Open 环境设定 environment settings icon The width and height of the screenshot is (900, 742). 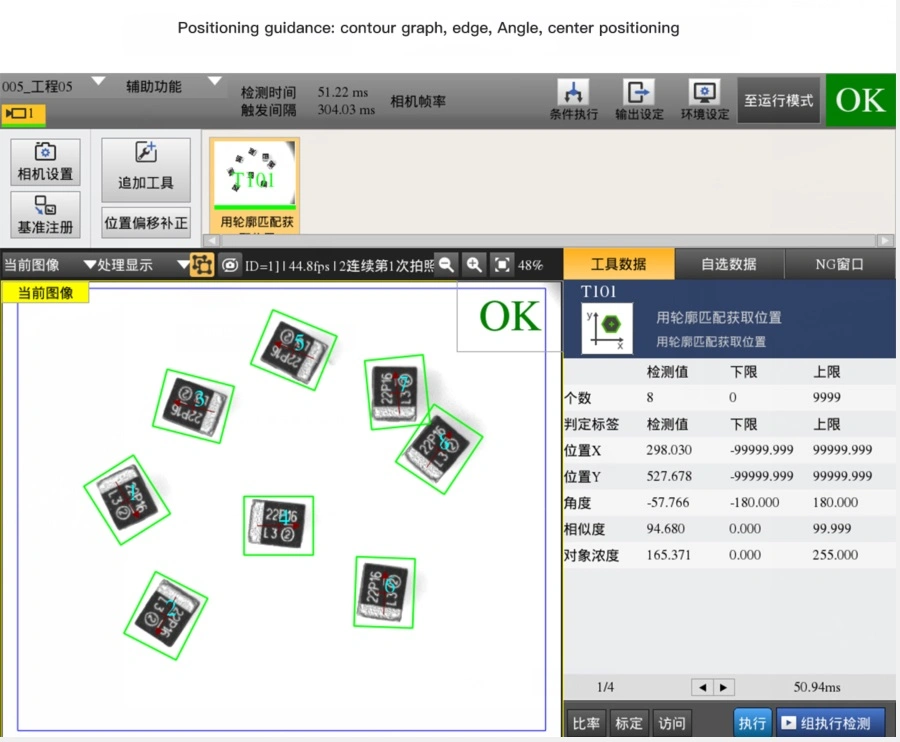pyautogui.click(x=704, y=99)
